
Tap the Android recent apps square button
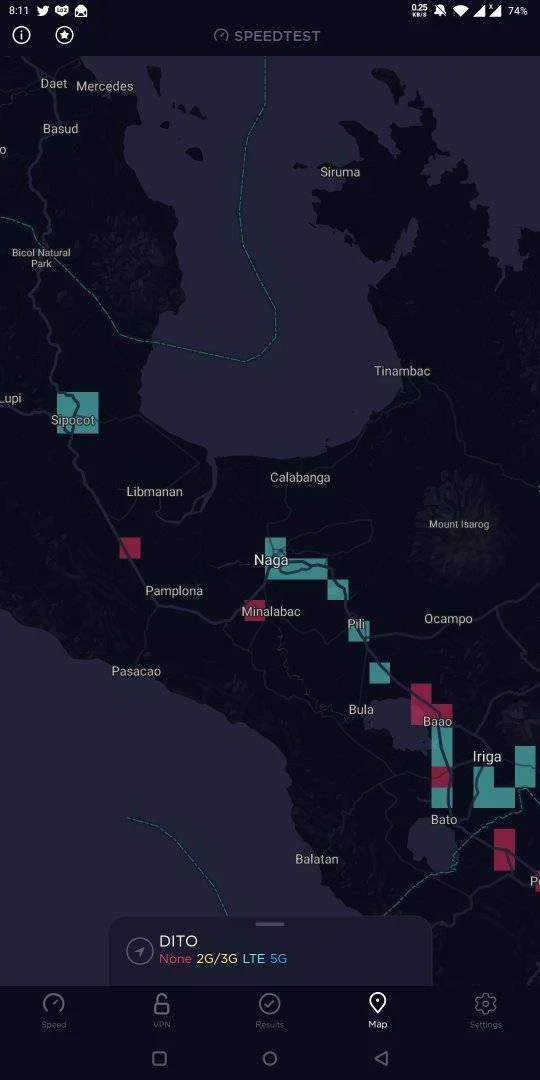[159, 1058]
